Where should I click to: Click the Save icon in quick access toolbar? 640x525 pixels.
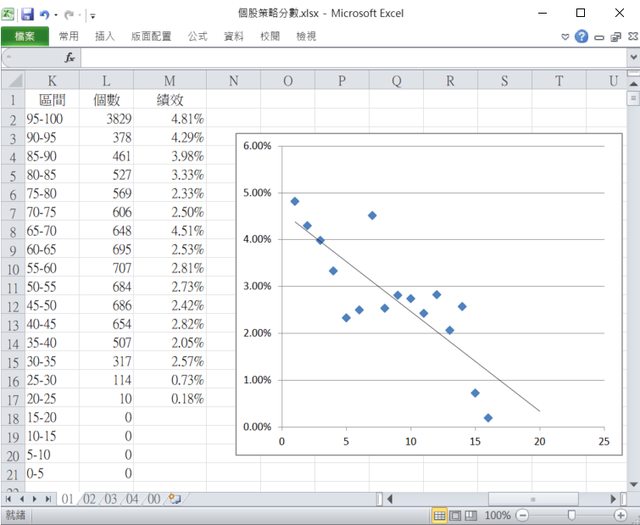pos(27,14)
